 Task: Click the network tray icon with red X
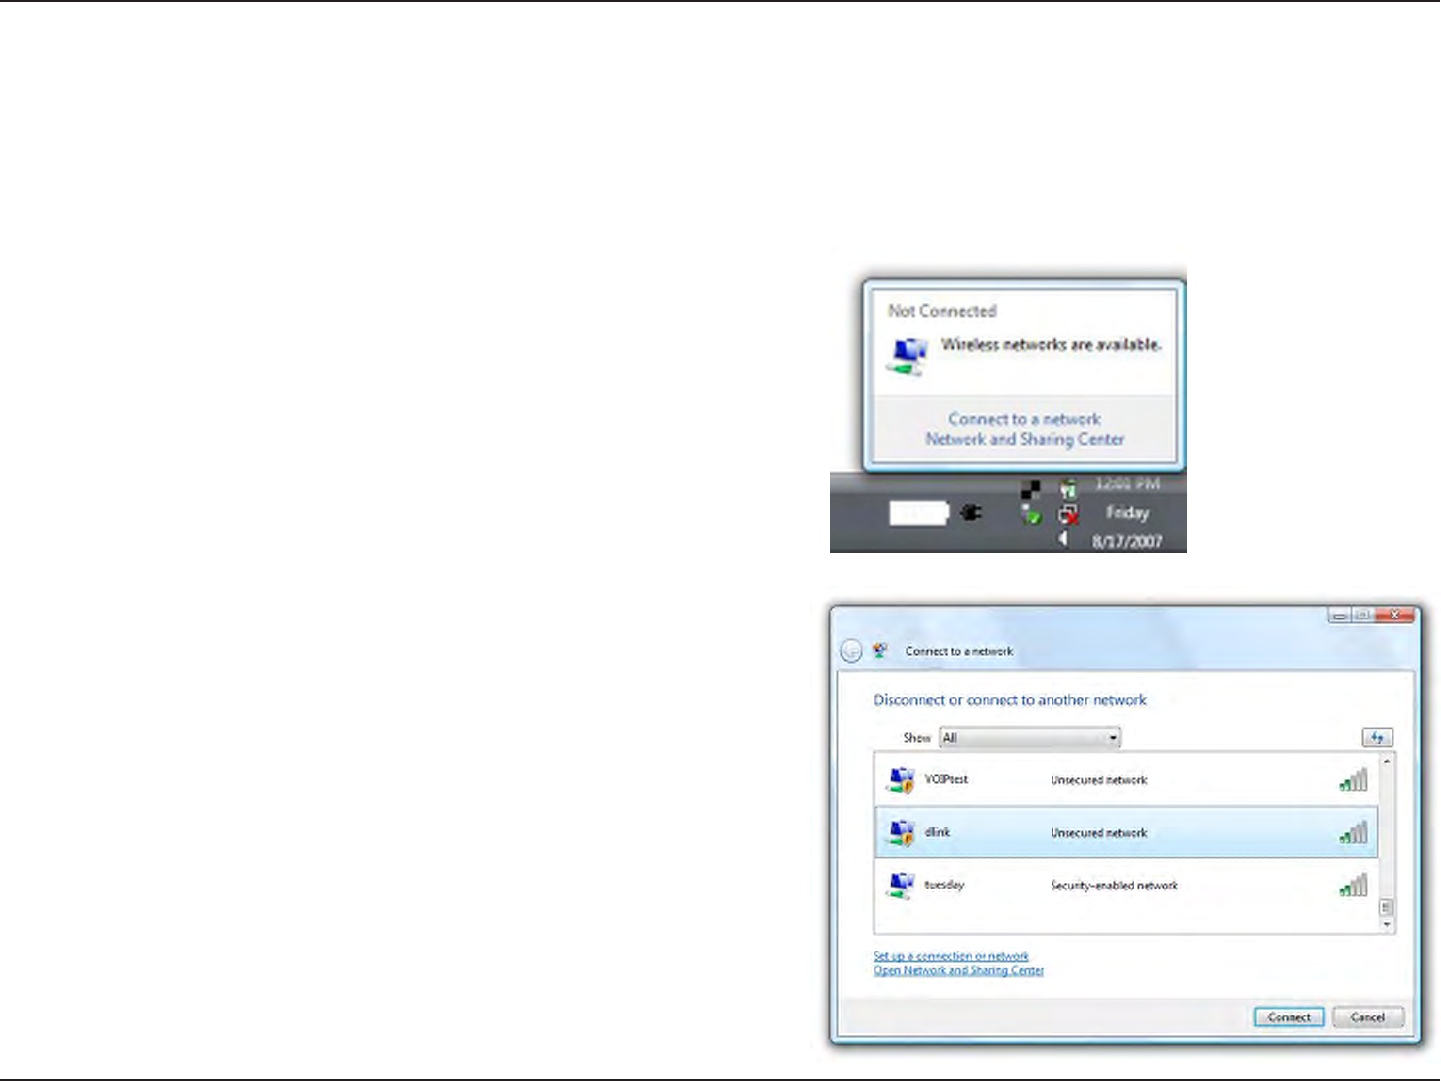click(1069, 515)
